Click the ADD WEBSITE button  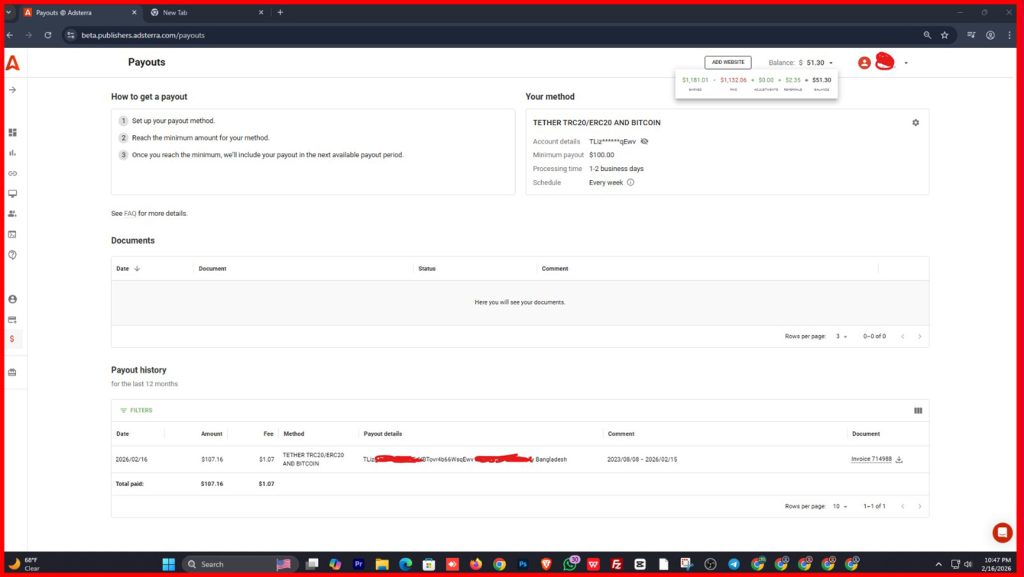[x=727, y=62]
